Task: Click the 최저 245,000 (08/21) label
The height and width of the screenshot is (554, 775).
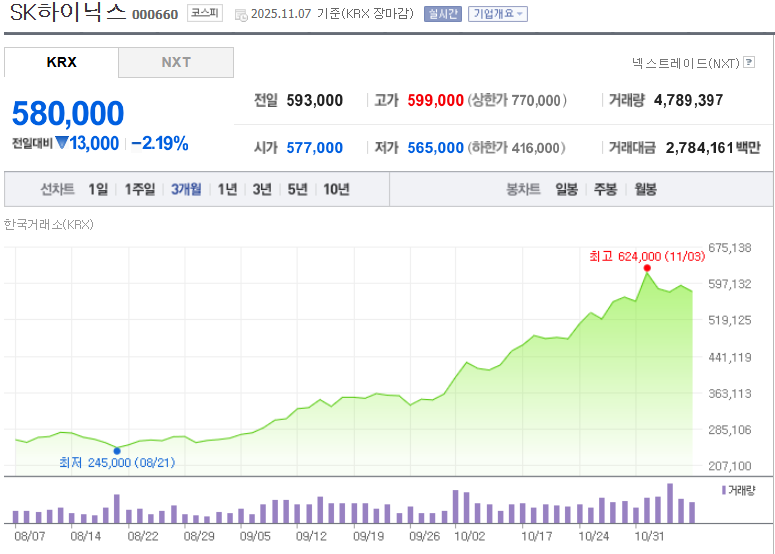Action: point(117,463)
